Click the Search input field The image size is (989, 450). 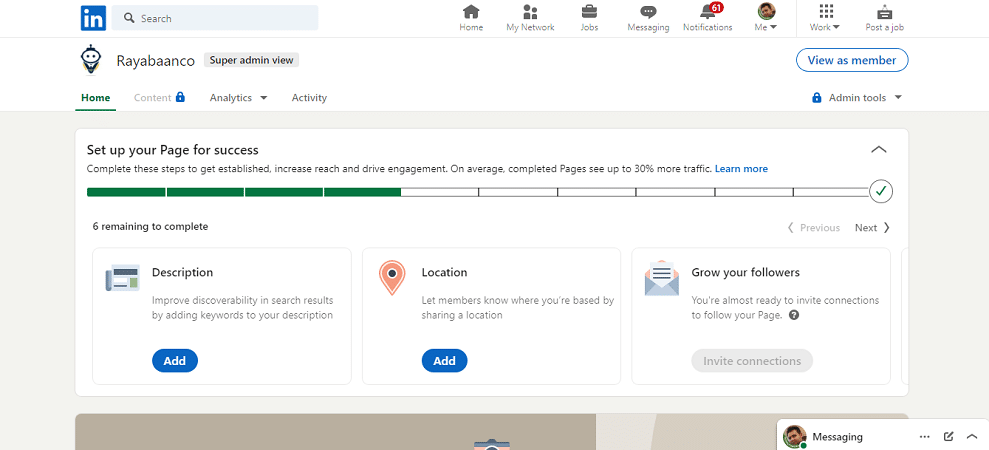tap(215, 18)
